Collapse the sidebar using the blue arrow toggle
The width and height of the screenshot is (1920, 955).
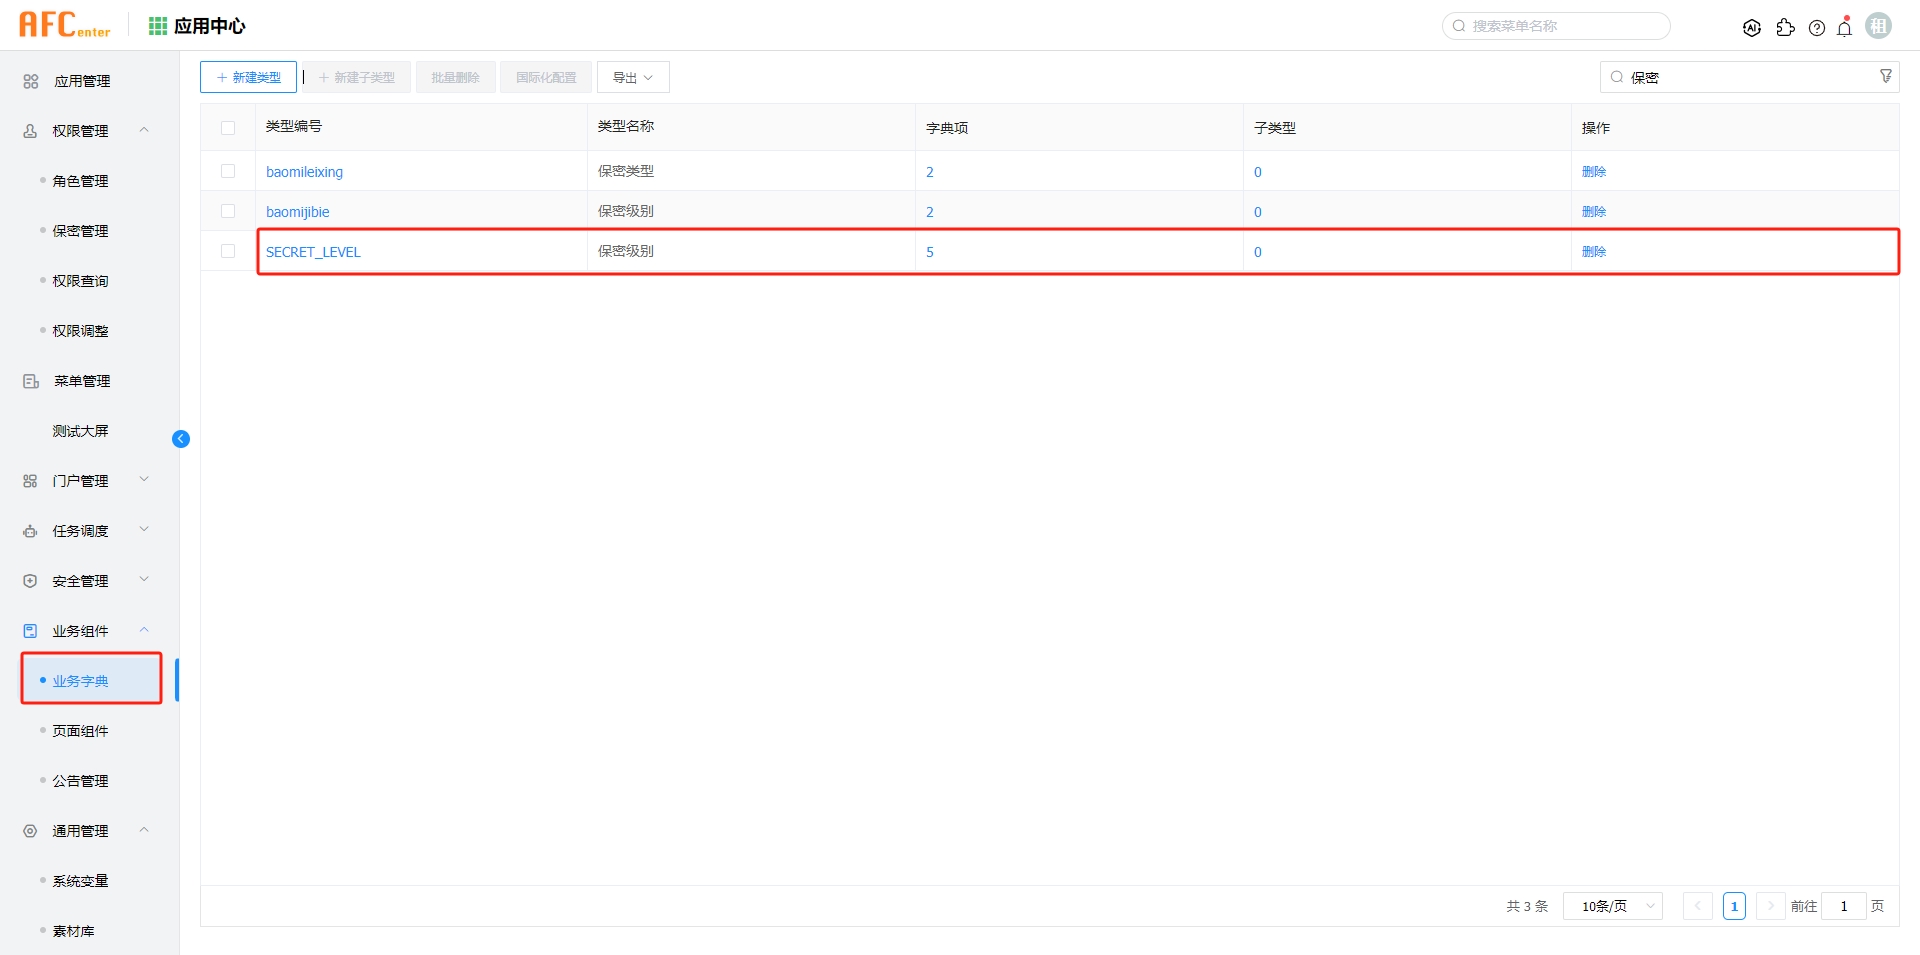click(181, 439)
